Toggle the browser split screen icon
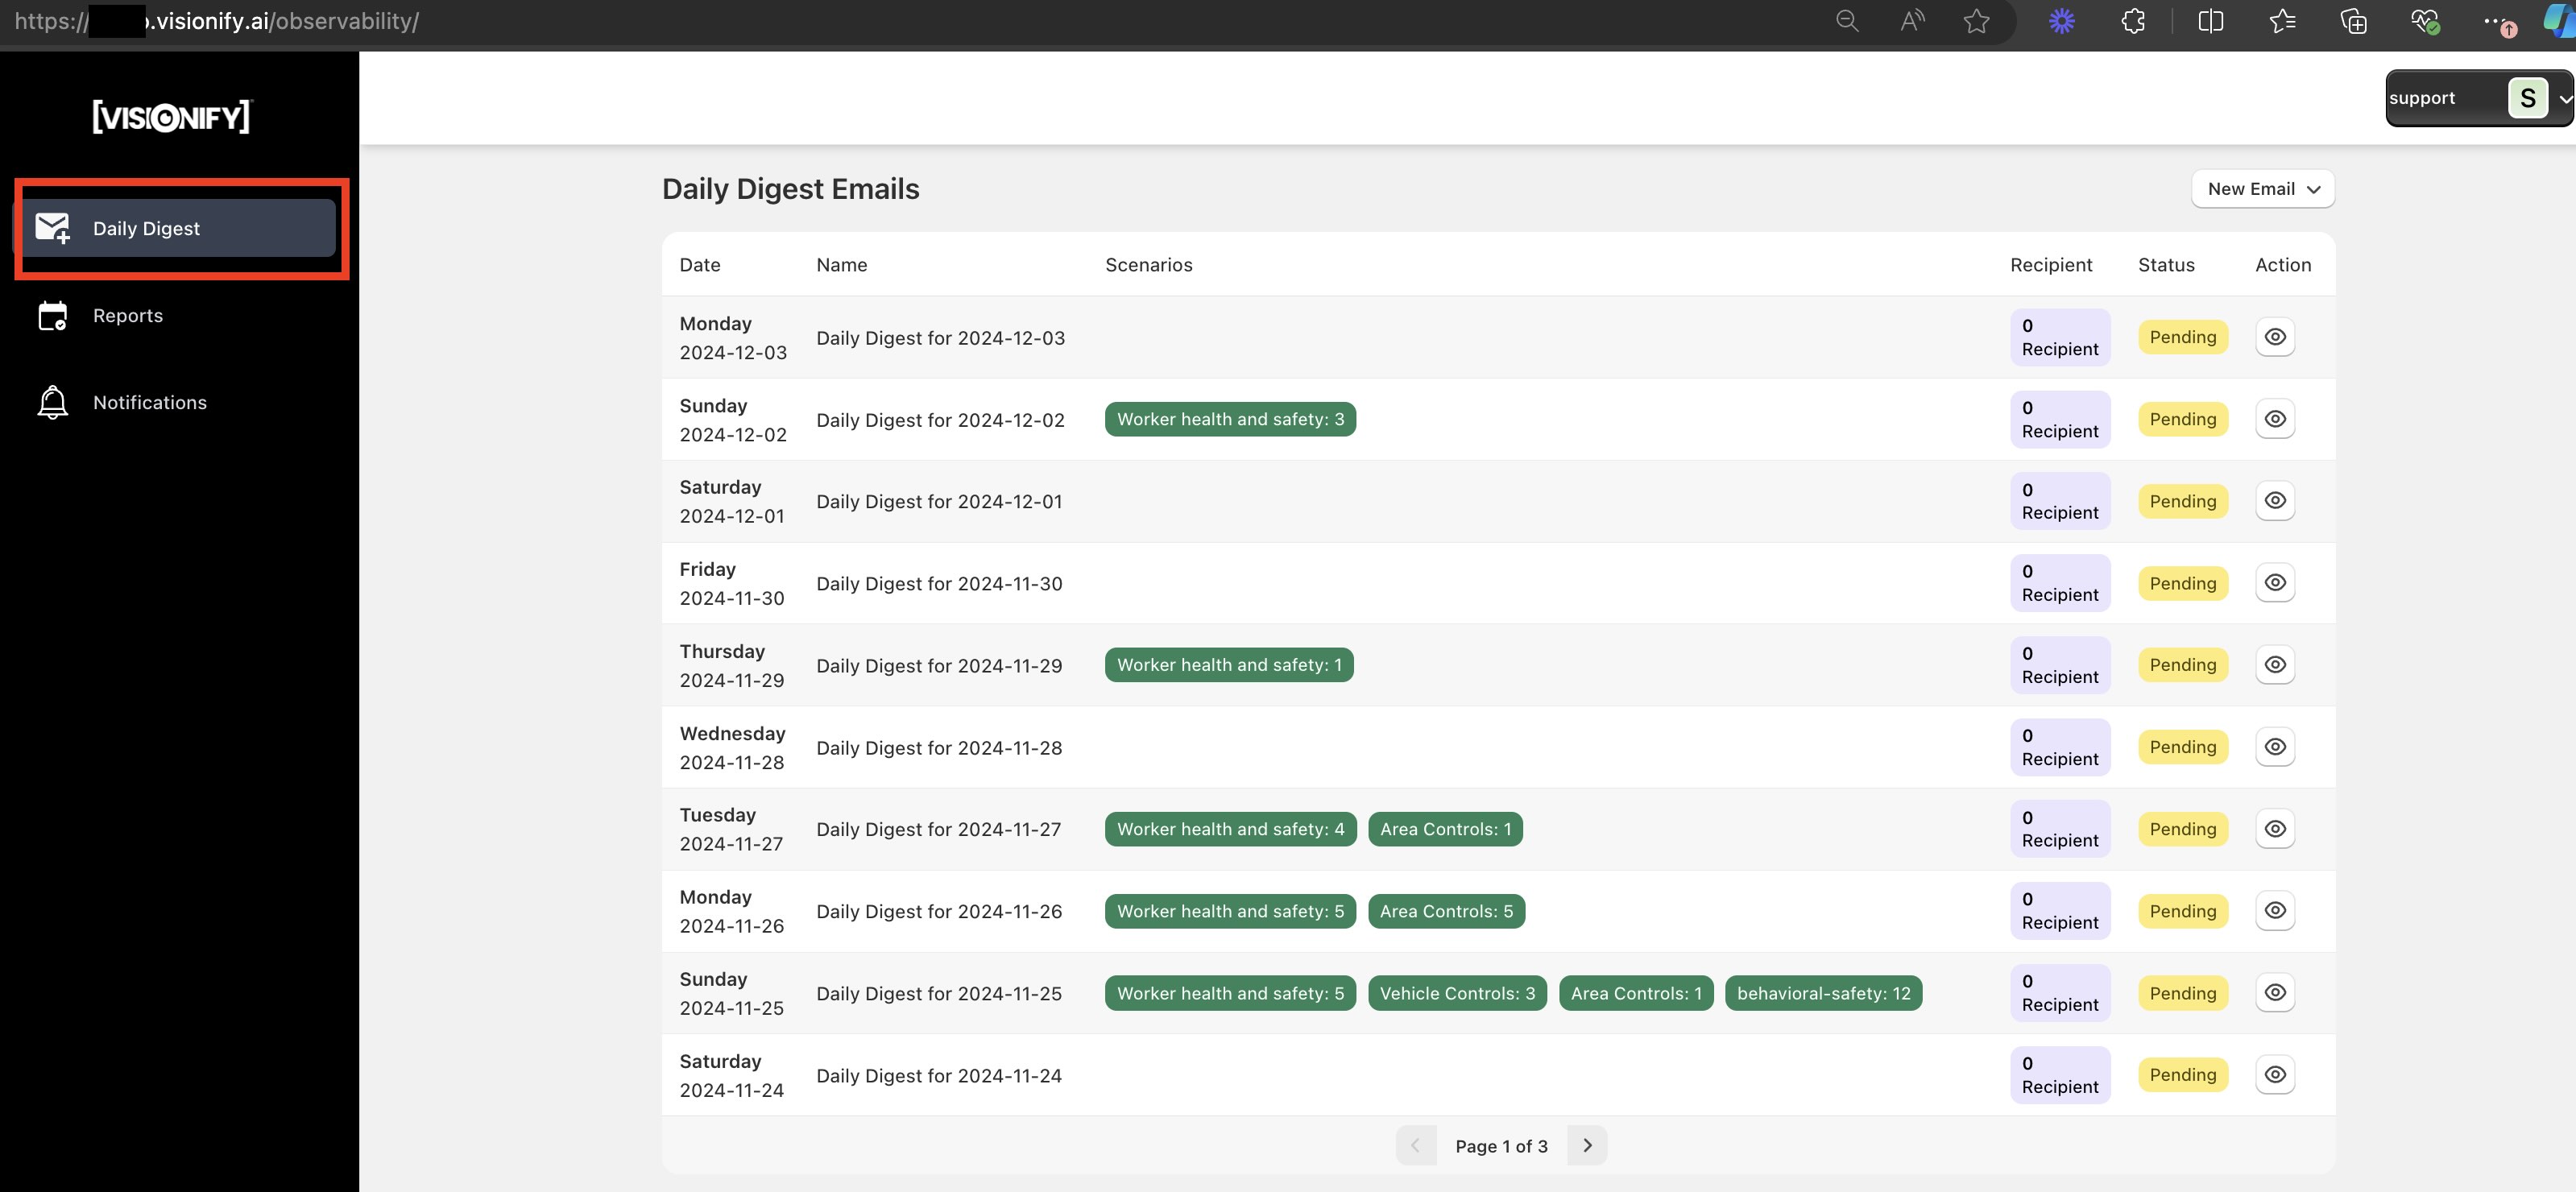This screenshot has height=1192, width=2576. pos(2211,21)
